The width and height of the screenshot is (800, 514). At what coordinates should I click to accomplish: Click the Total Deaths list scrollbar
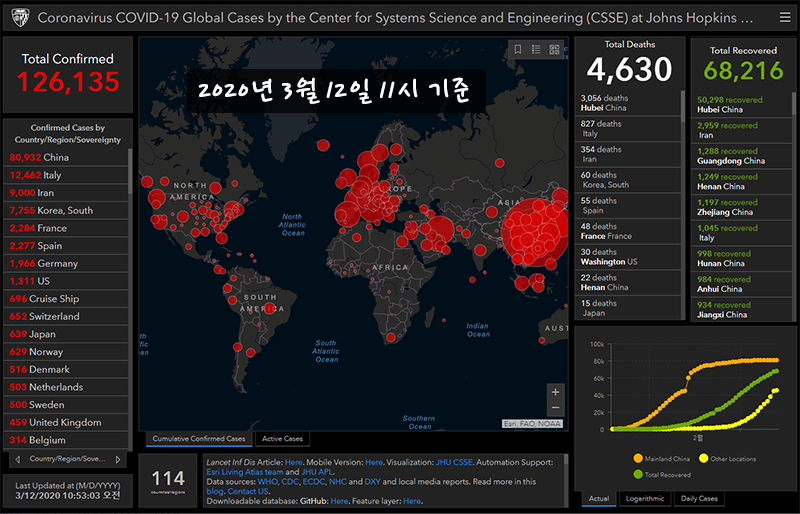tap(683, 106)
